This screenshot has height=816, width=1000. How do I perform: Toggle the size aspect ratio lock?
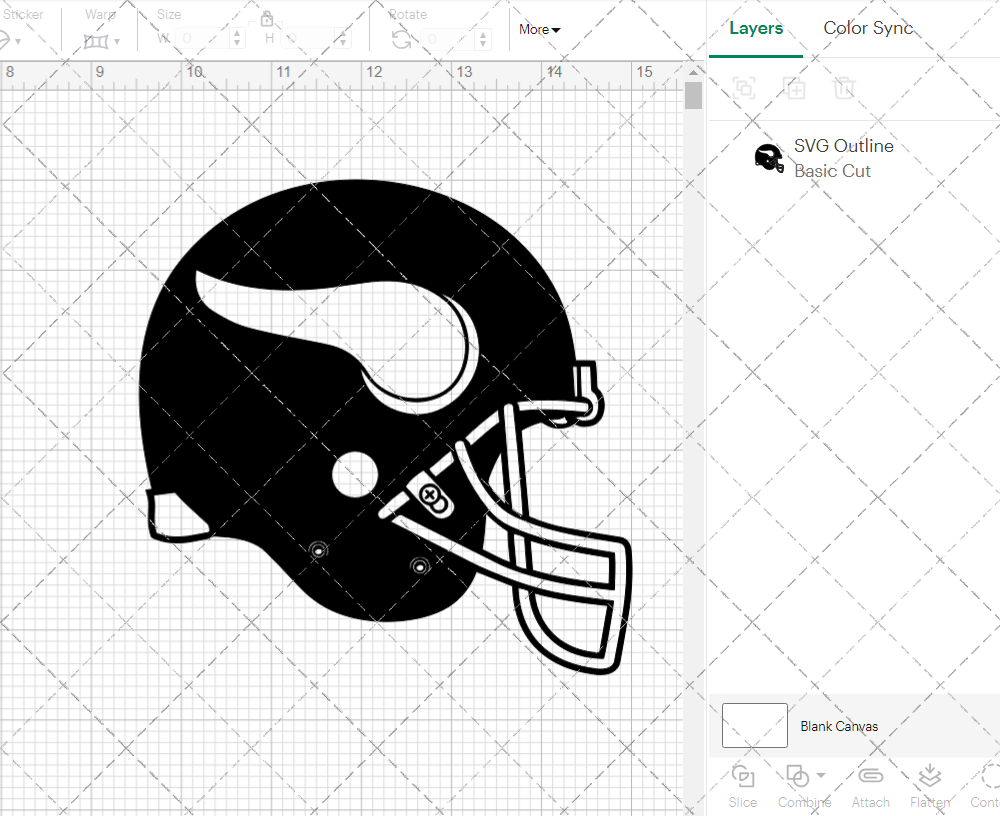coord(267,19)
